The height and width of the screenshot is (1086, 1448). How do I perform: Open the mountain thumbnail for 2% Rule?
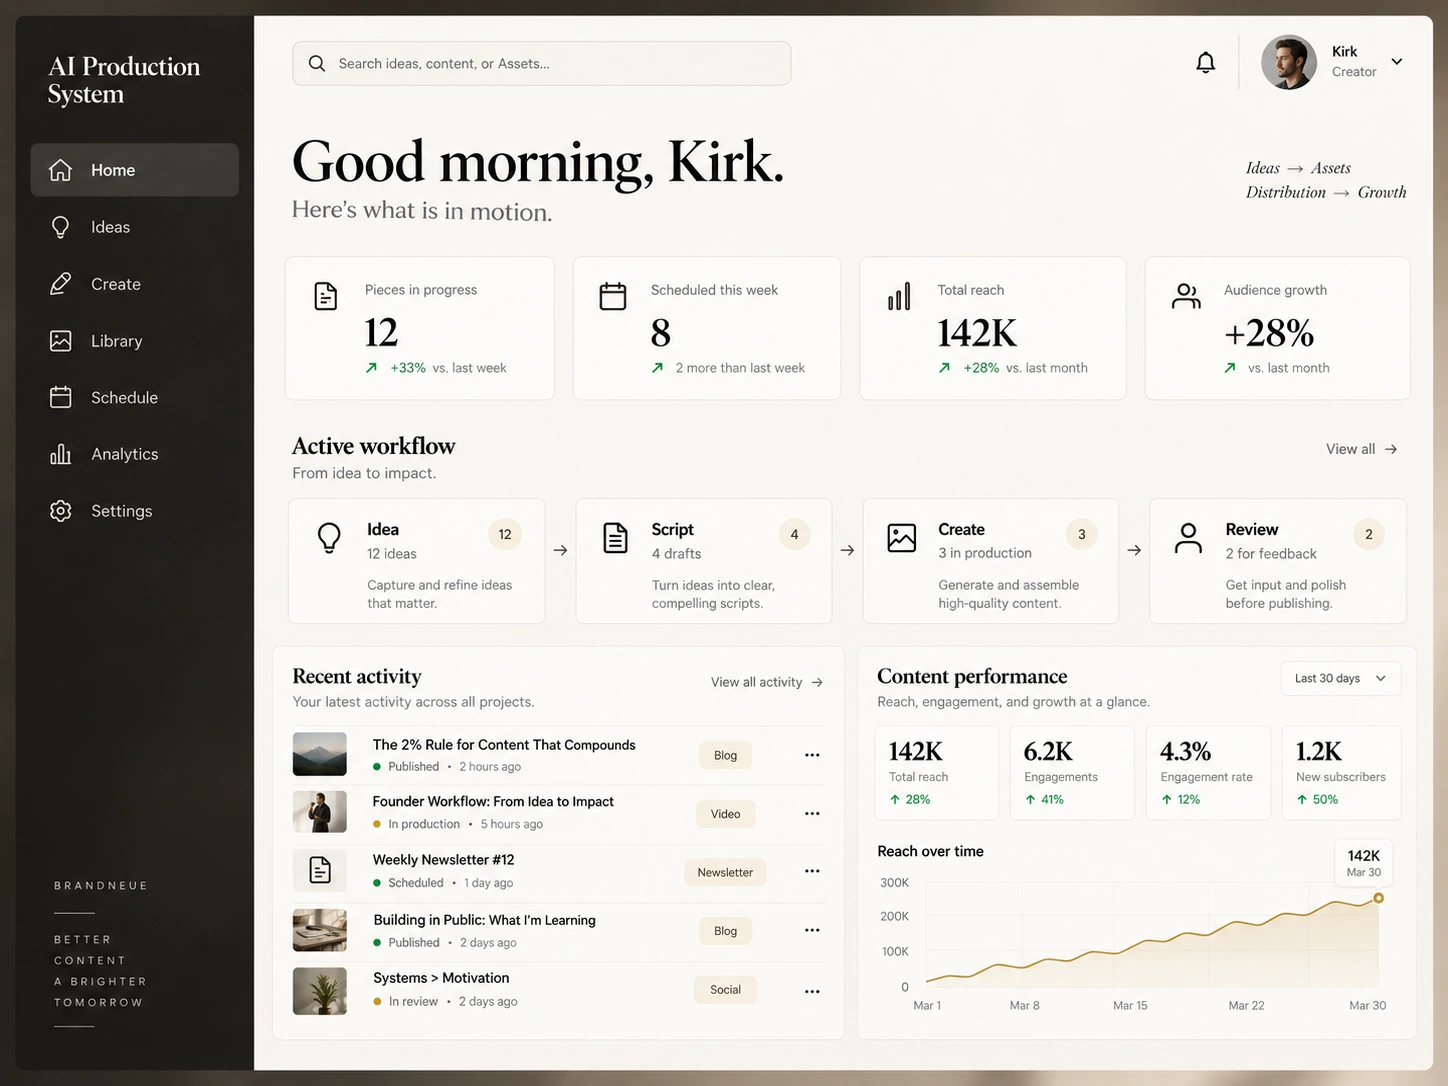(x=320, y=754)
